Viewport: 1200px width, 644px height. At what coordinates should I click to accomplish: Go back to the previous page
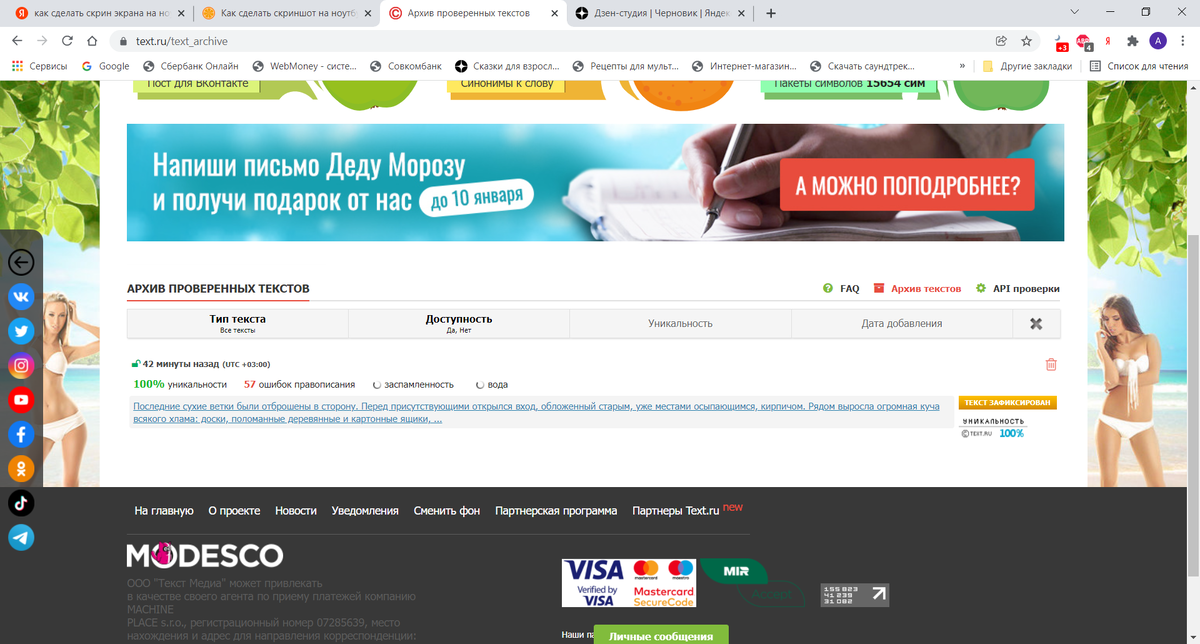tap(17, 41)
